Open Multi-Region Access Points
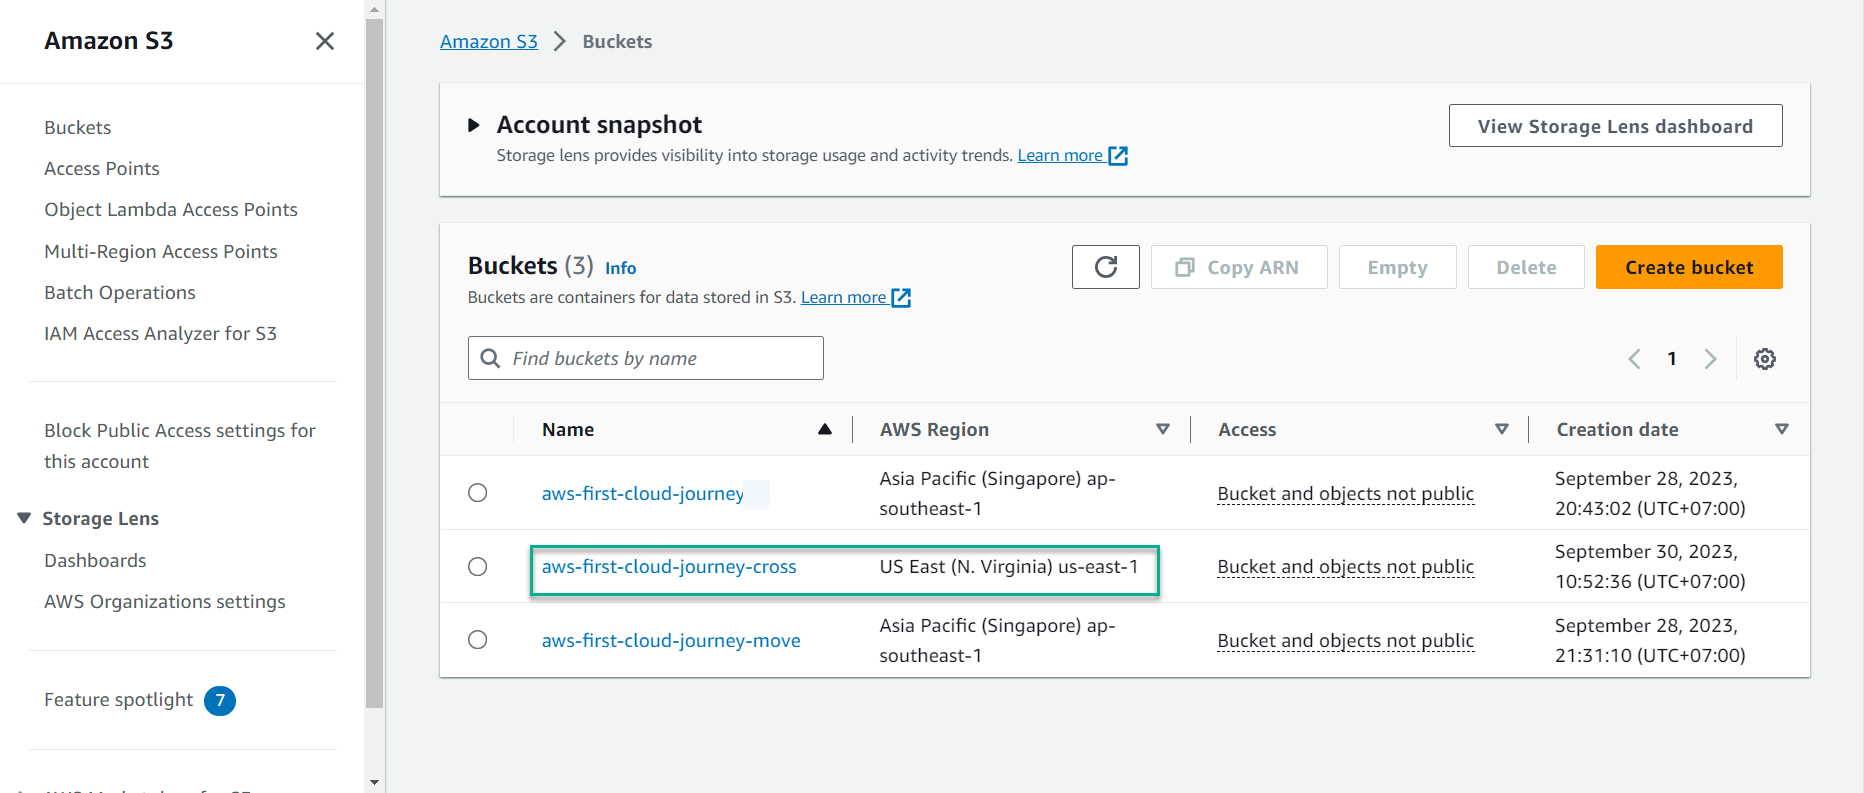This screenshot has height=793, width=1864. 161,252
